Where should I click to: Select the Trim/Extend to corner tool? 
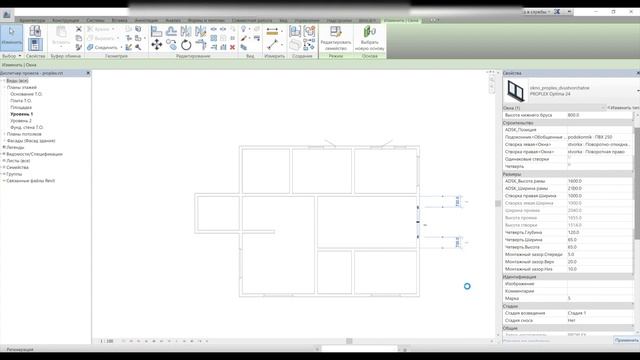pos(200,44)
